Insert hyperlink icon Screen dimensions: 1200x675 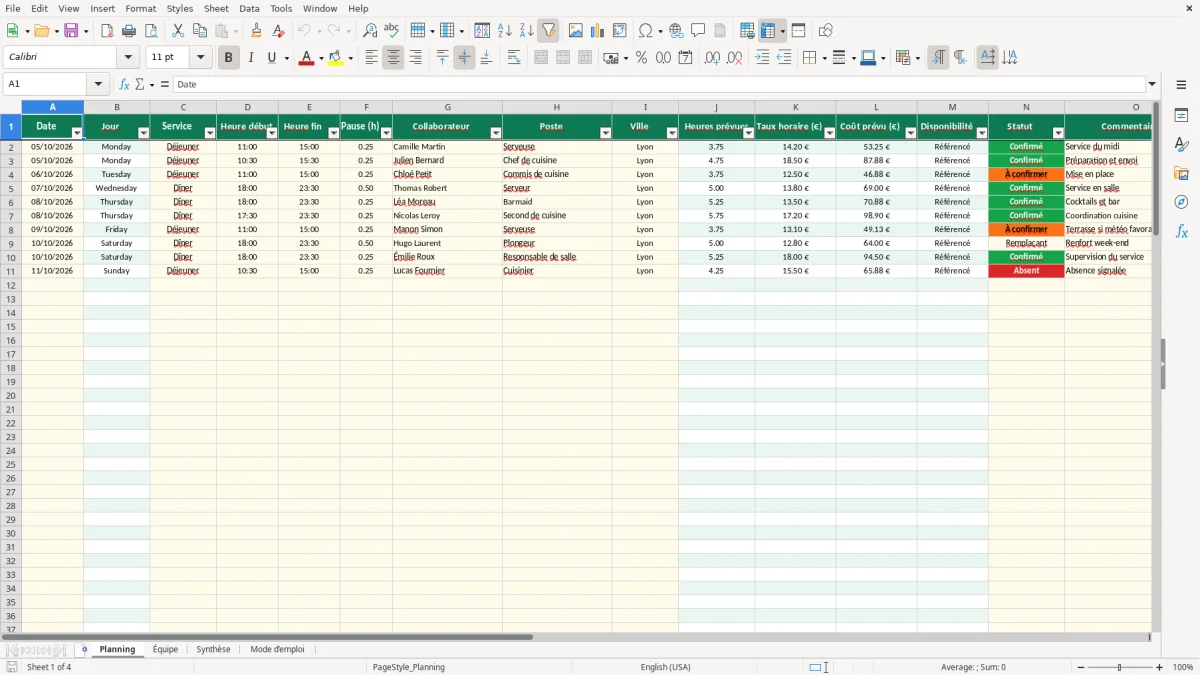click(x=676, y=31)
